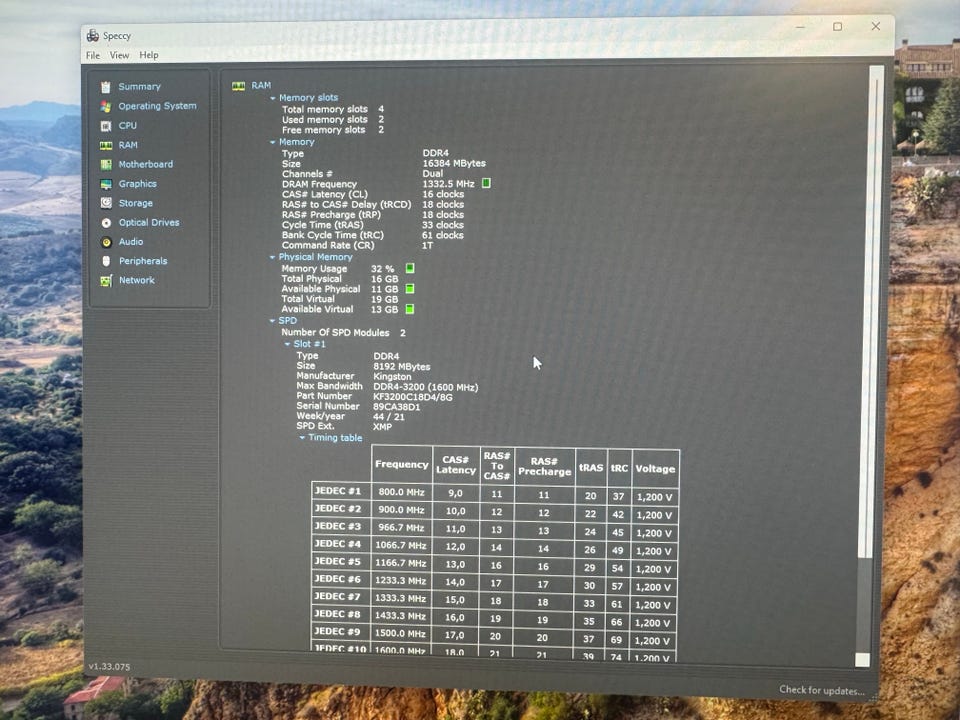Select the Motherboard section
Screen dimensions: 960x720
coord(146,164)
